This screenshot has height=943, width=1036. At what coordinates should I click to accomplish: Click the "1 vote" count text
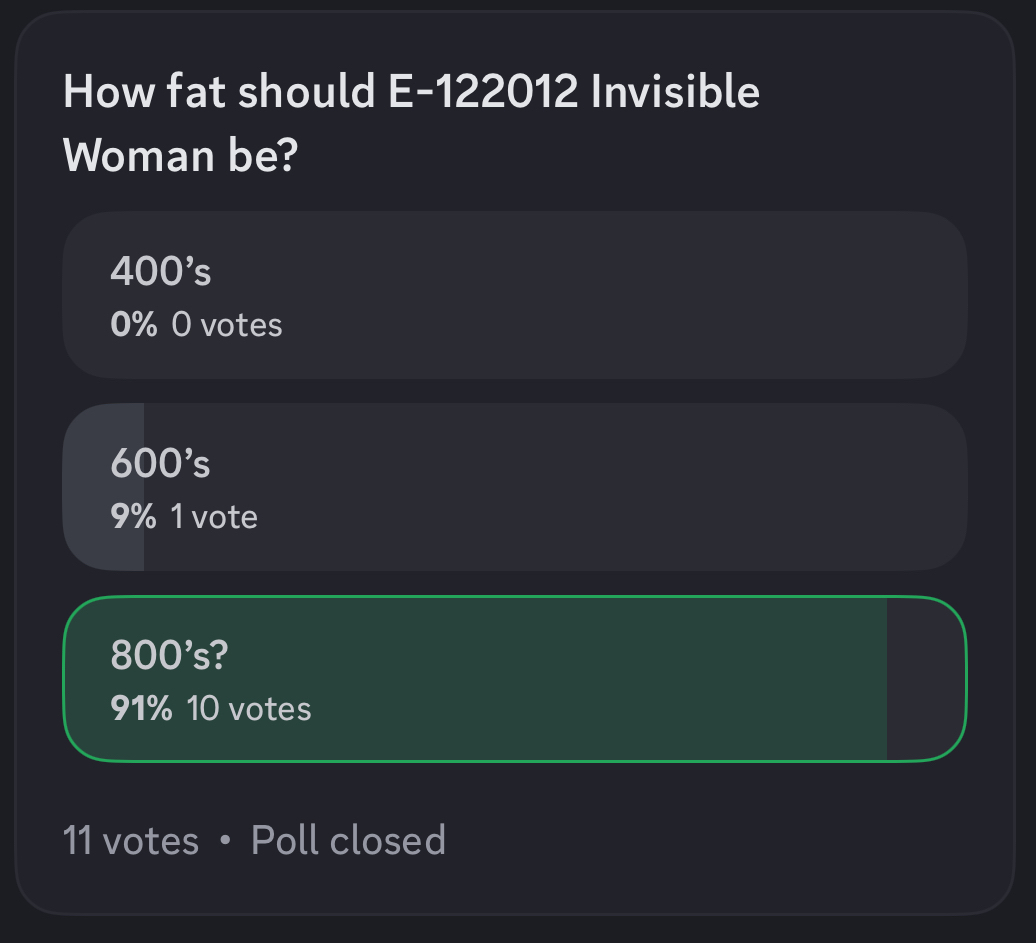coord(214,517)
